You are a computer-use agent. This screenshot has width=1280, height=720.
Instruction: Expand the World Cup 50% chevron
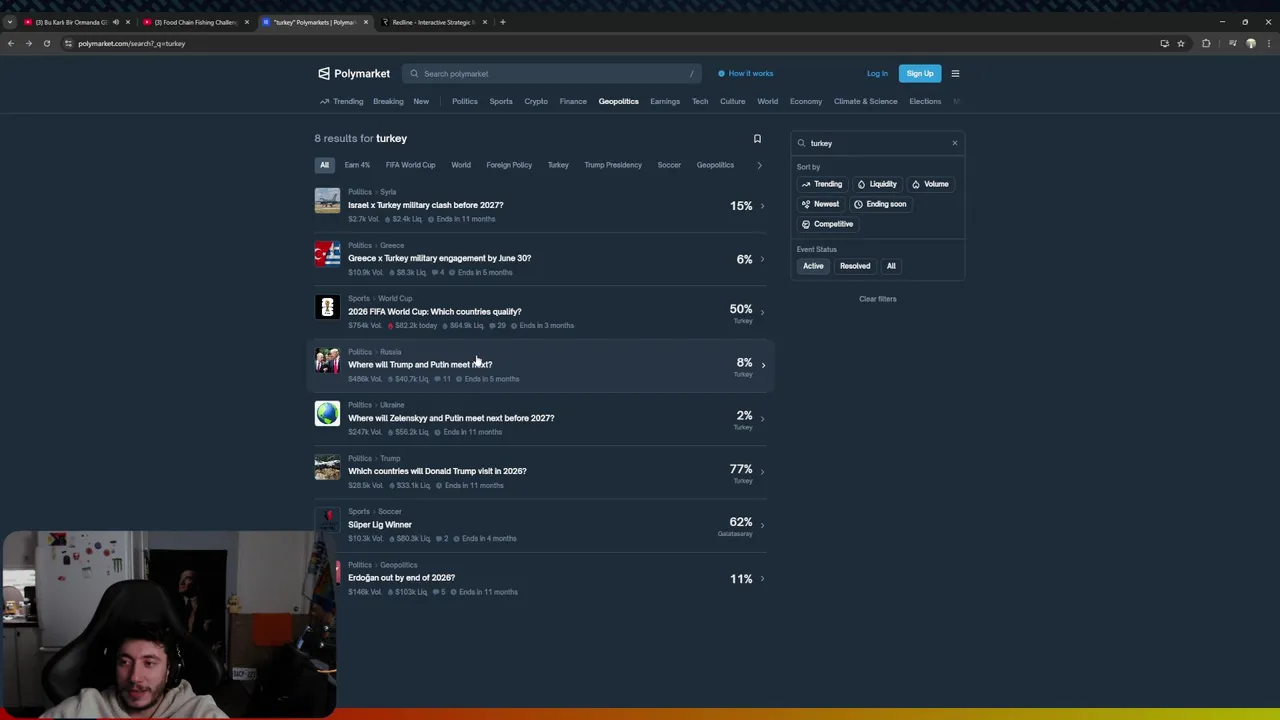tap(762, 312)
